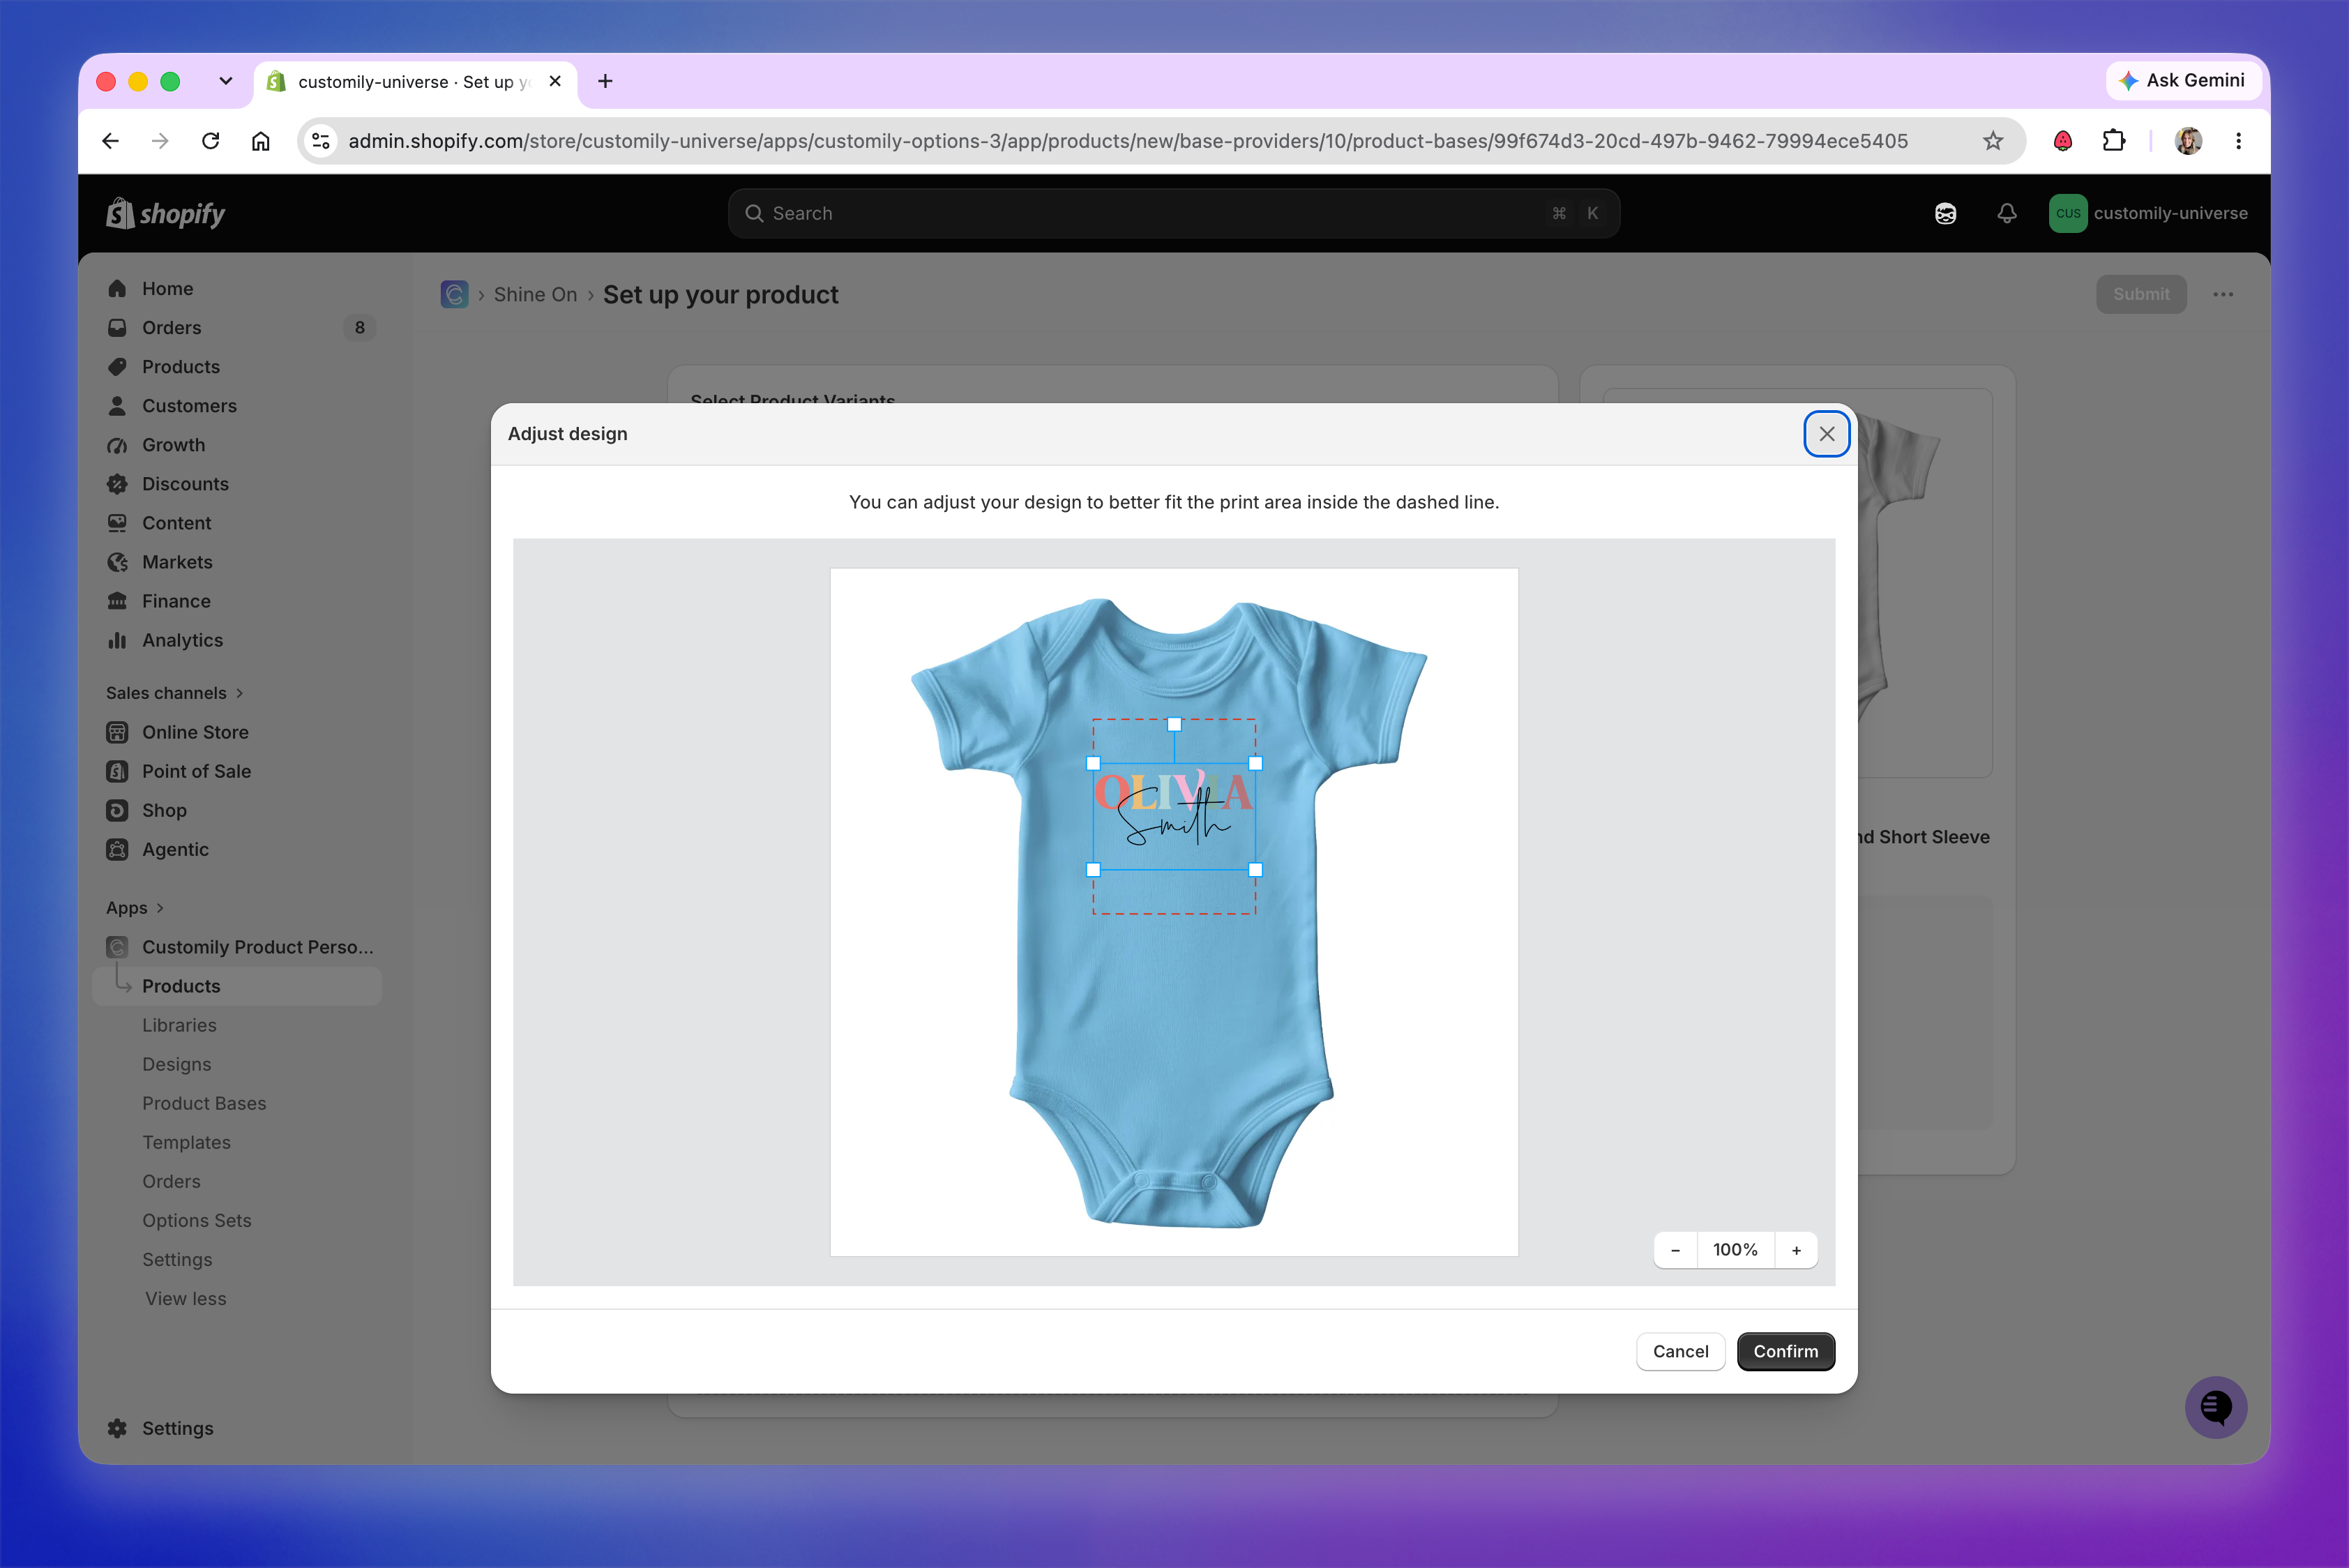2349x1568 pixels.
Task: Open the chat support bubble
Action: (x=2216, y=1407)
